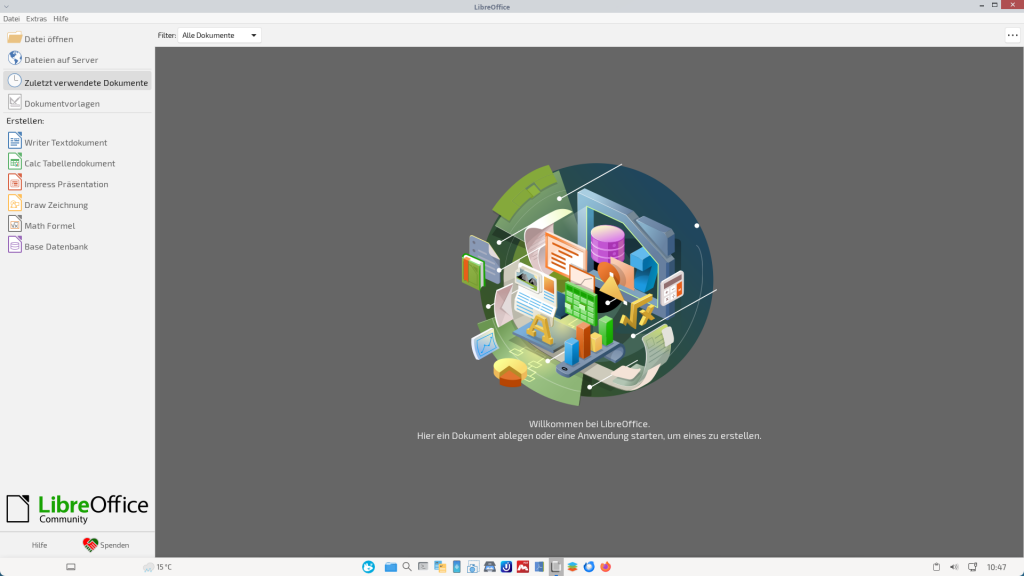
Task: Open the volume control in system tray
Action: click(953, 567)
